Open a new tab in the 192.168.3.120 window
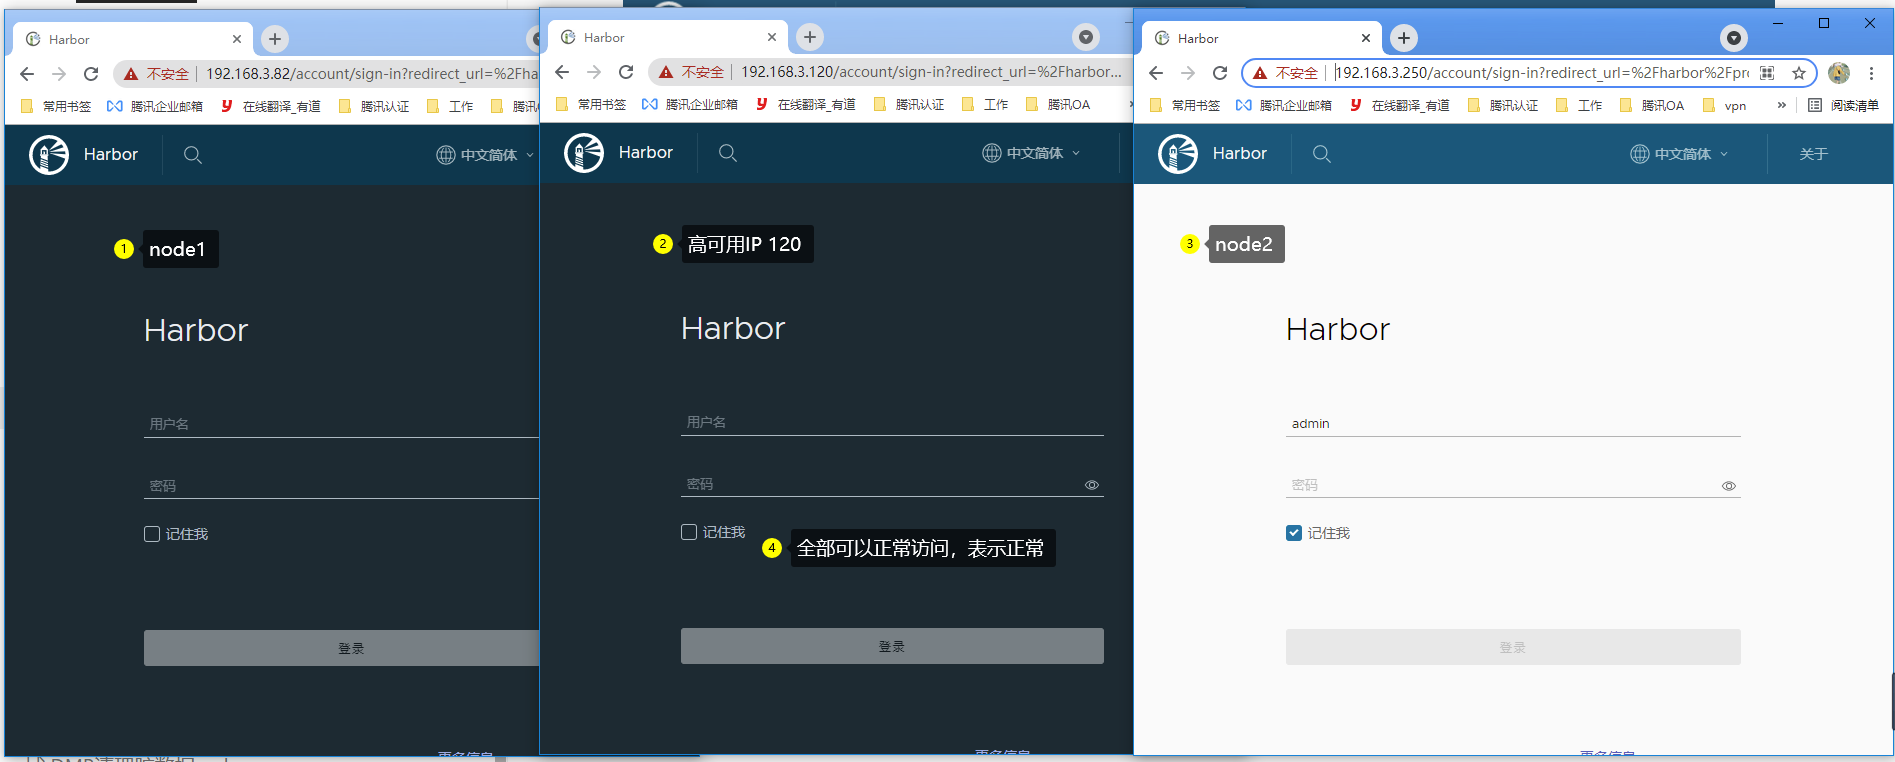1895x762 pixels. [810, 37]
